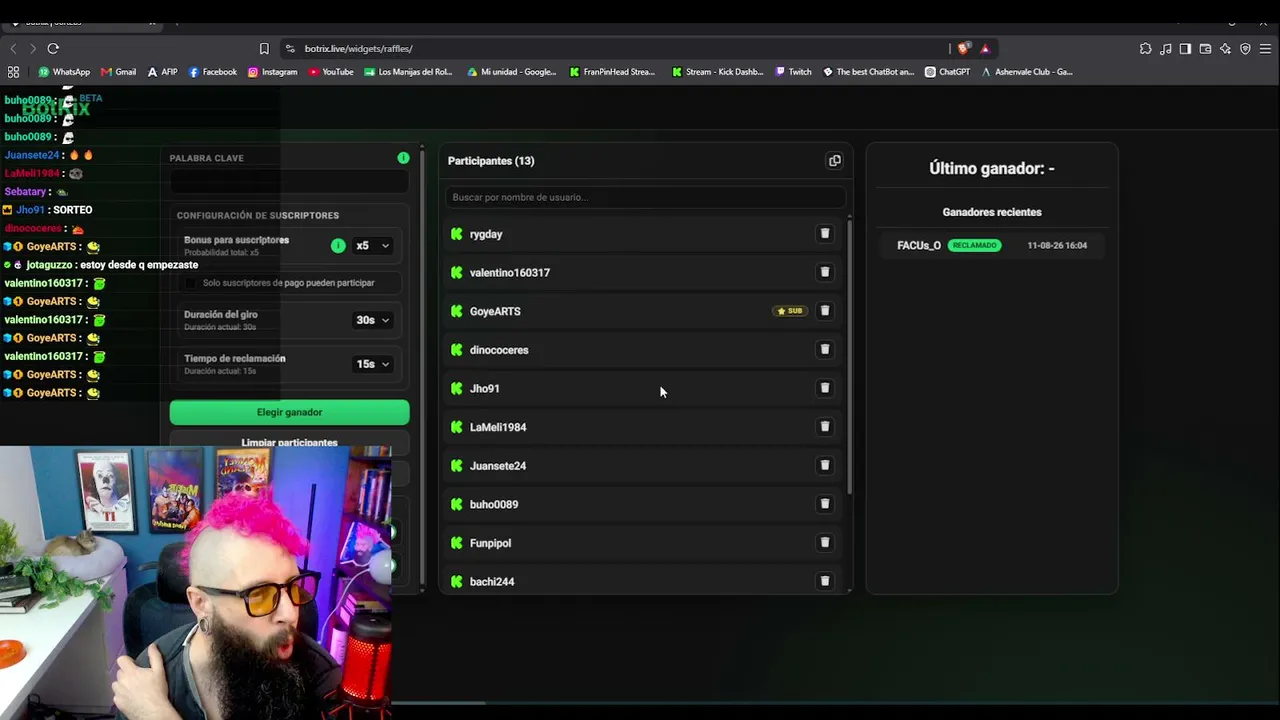Open the bookmarks apps grid icon
Screen dimensions: 1280x720
click(x=13, y=72)
